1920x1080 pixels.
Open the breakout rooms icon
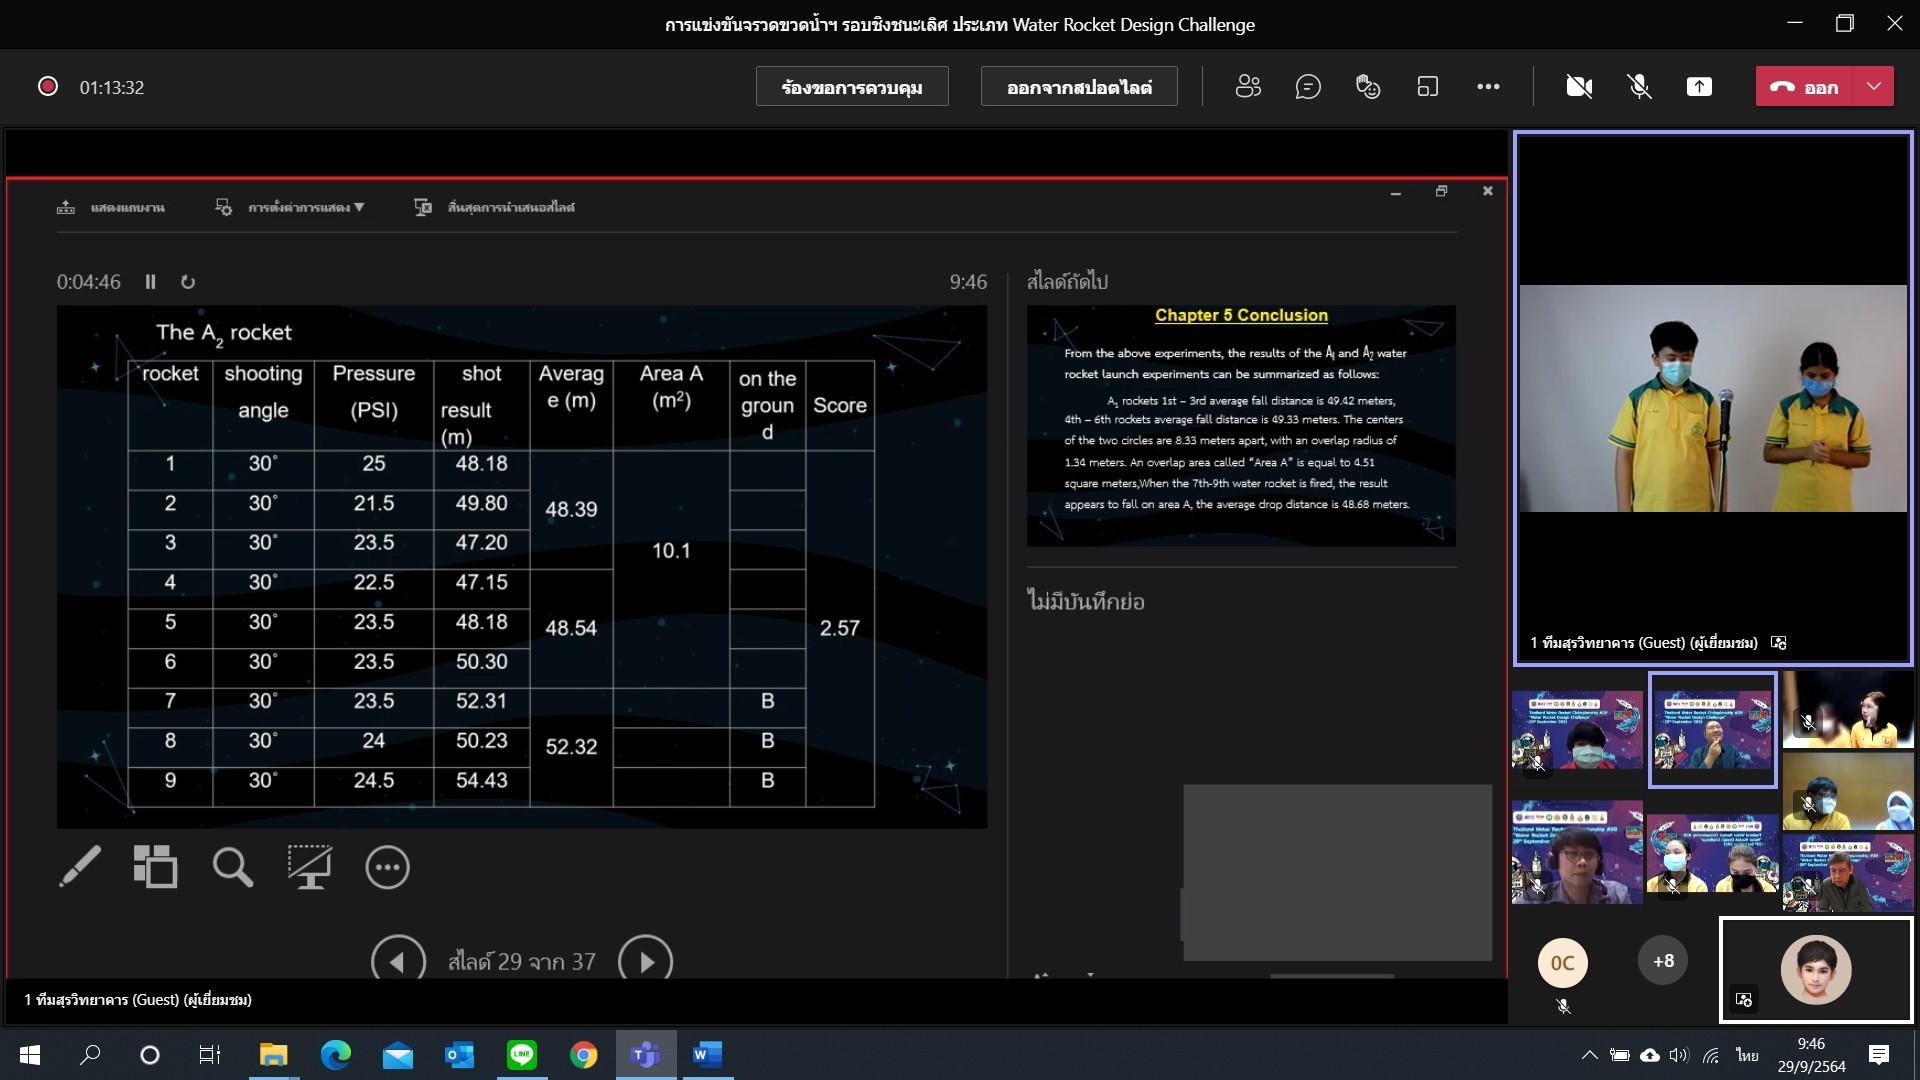coord(1428,87)
